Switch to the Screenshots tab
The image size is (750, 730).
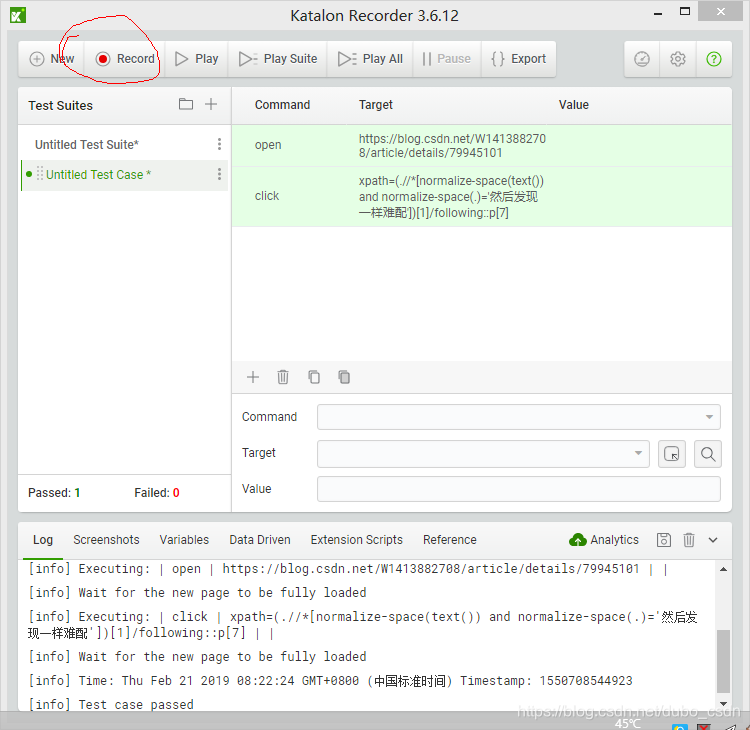point(106,540)
